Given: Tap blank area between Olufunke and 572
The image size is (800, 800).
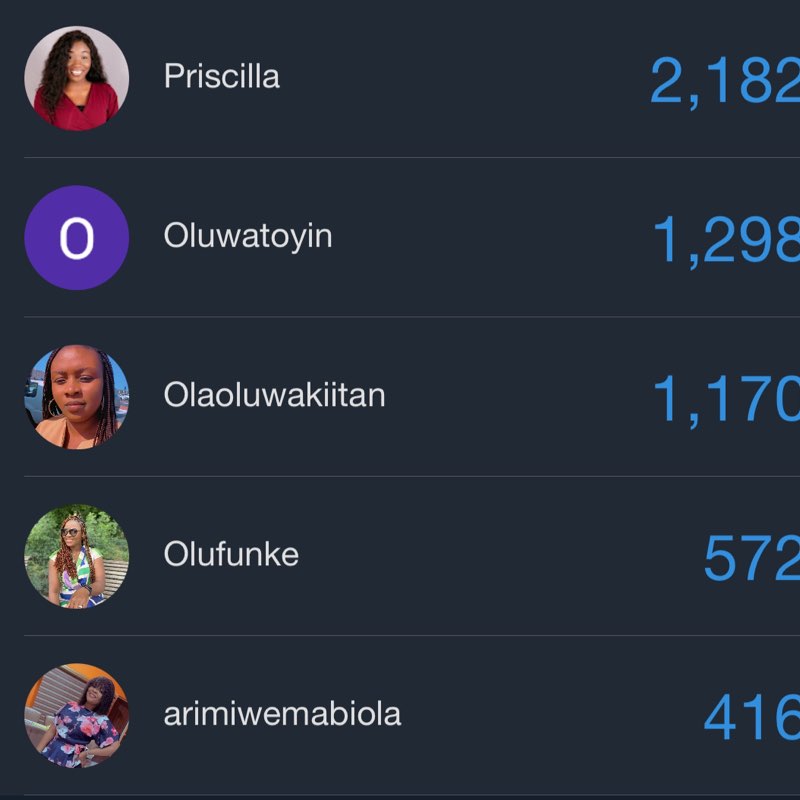Looking at the screenshot, I should [500, 556].
